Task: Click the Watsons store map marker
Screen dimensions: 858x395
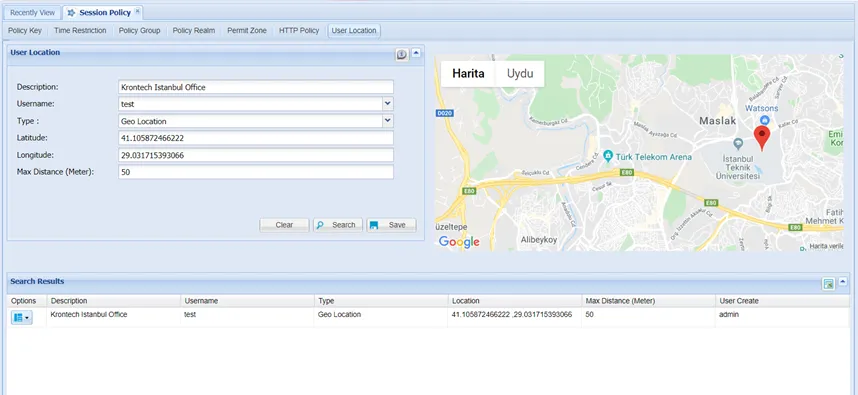Action: click(765, 120)
